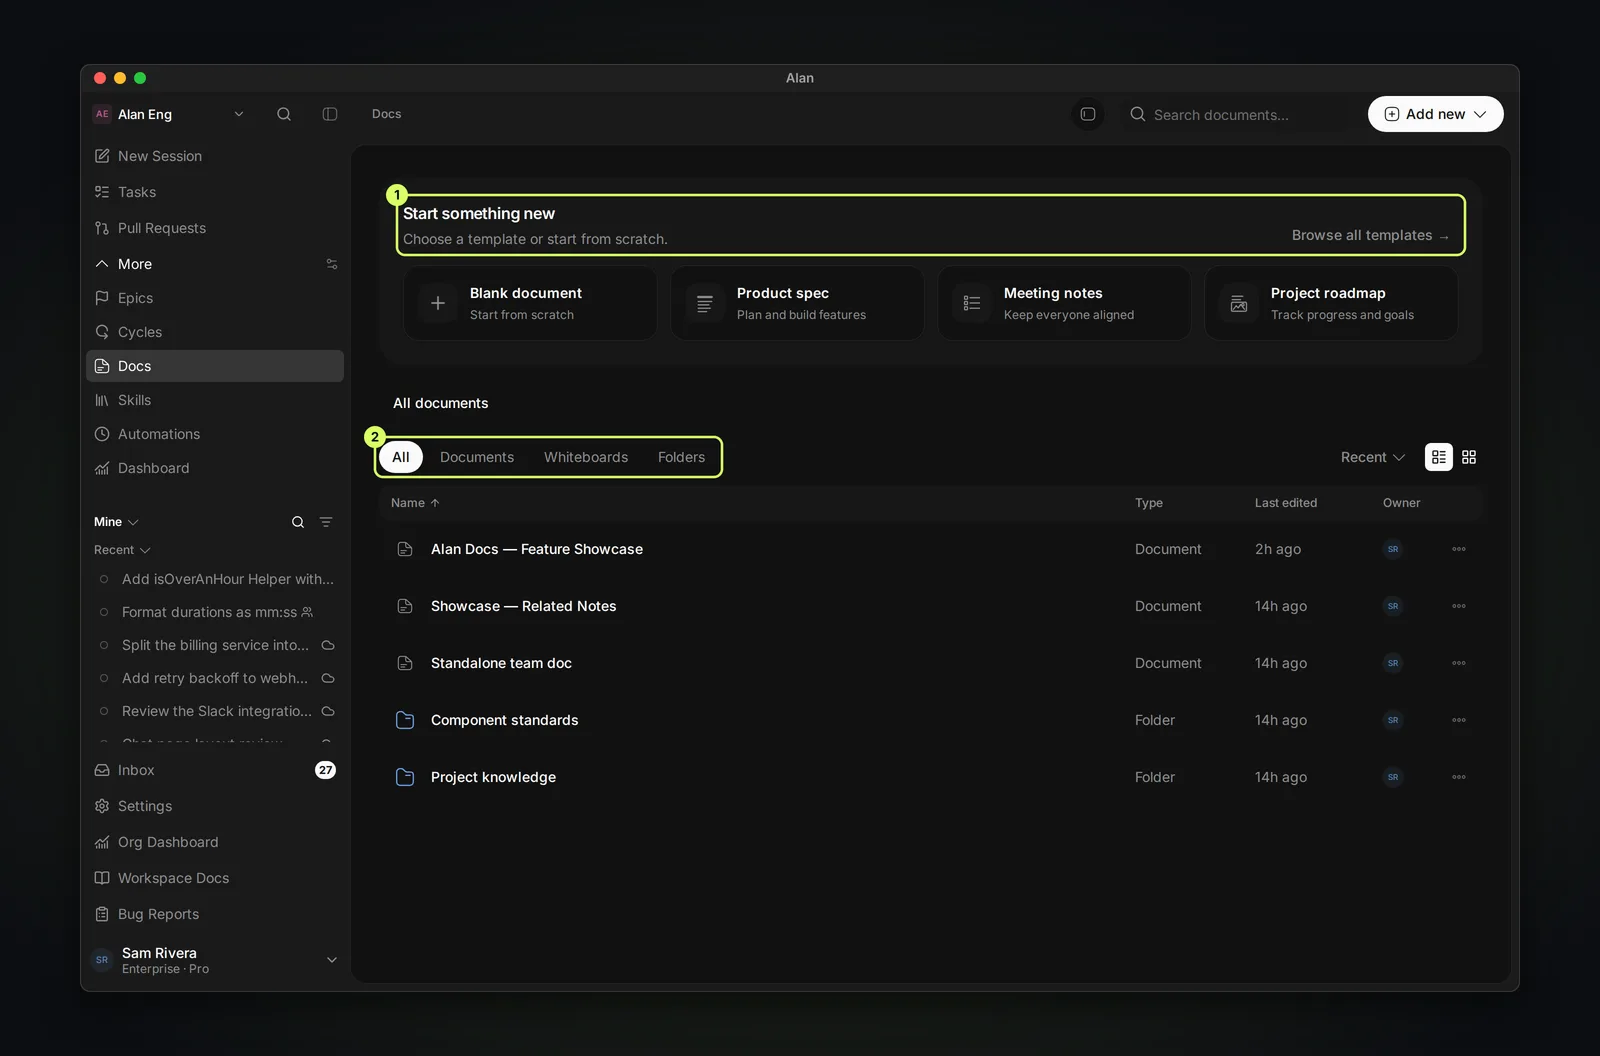Click the document icon for Standalone team doc
Viewport: 1600px width, 1056px height.
click(405, 663)
